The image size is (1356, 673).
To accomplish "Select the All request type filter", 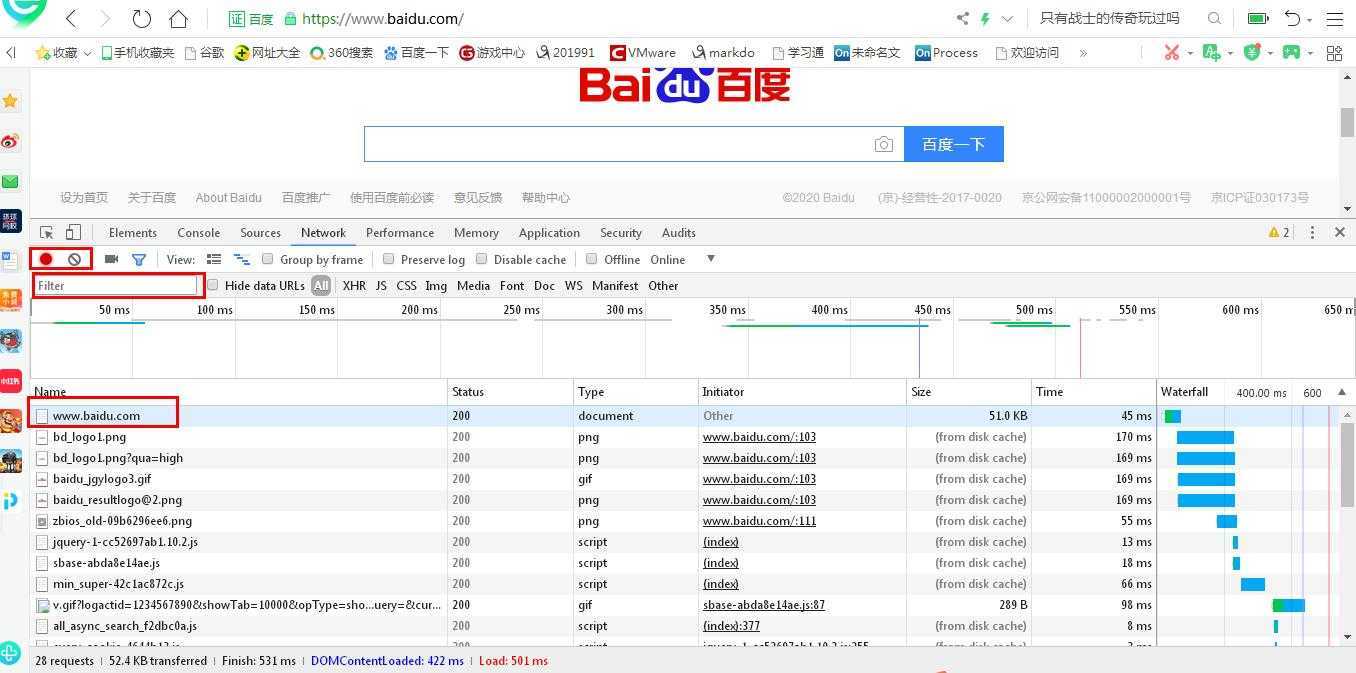I will 321,285.
